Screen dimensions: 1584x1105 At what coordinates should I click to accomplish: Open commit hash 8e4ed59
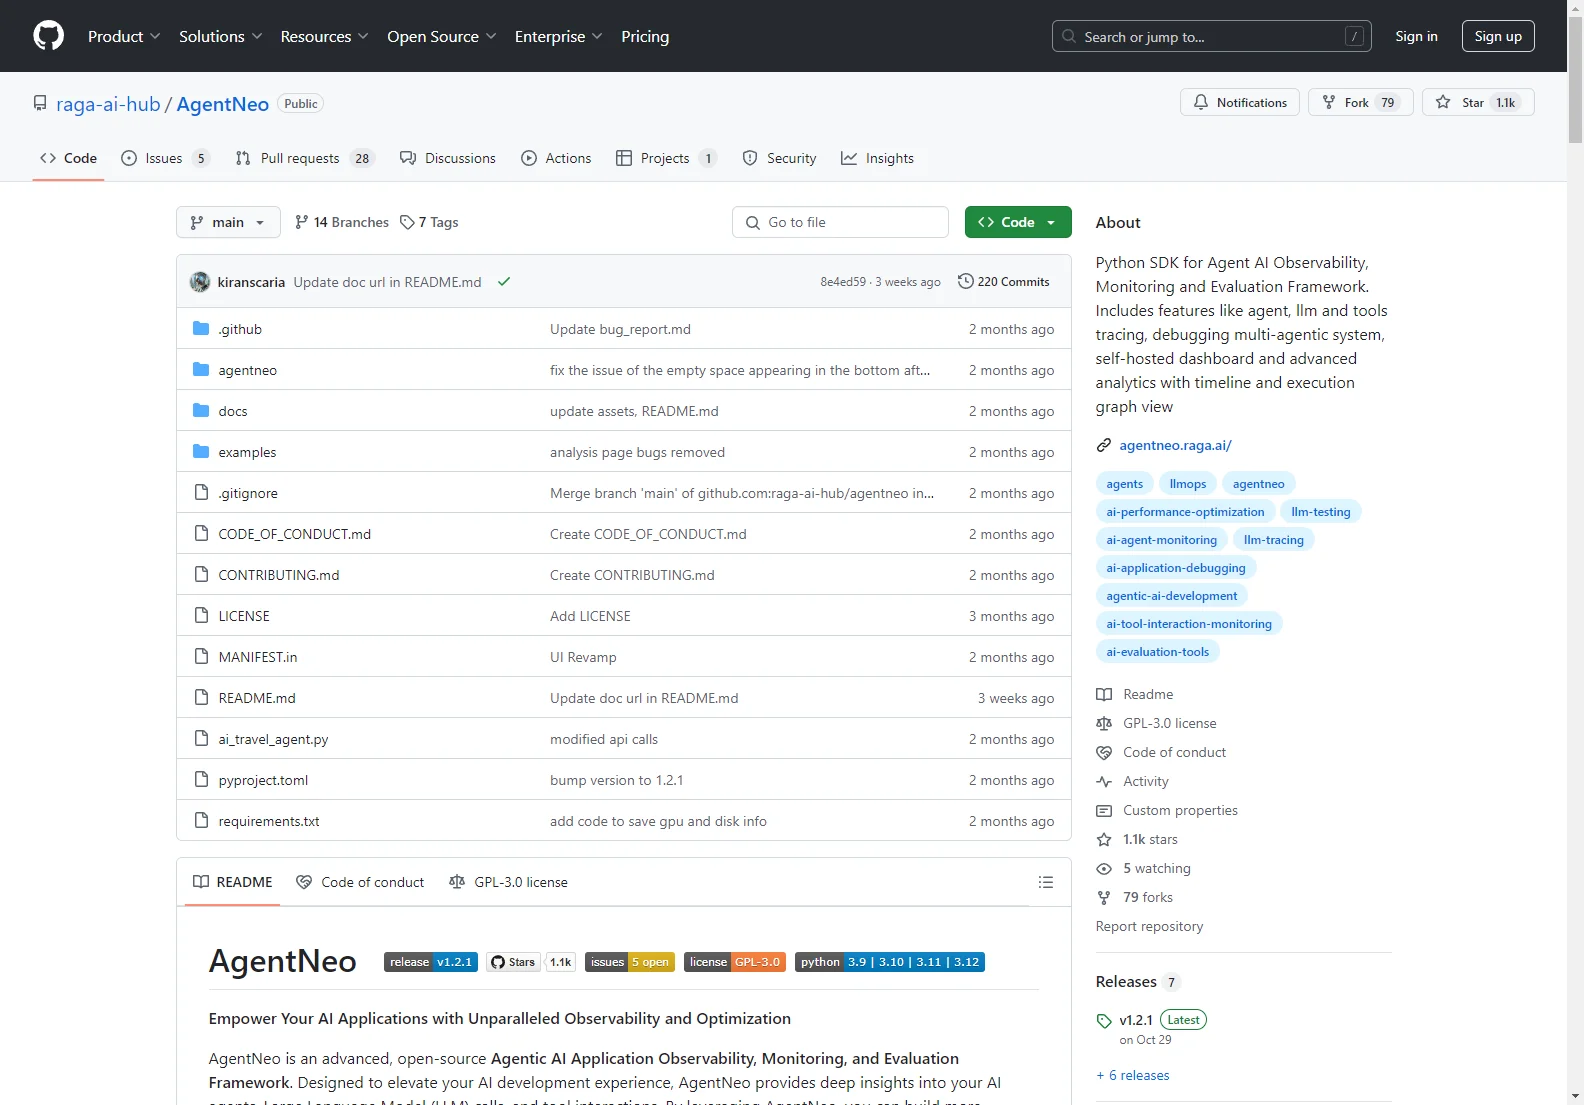(x=843, y=282)
